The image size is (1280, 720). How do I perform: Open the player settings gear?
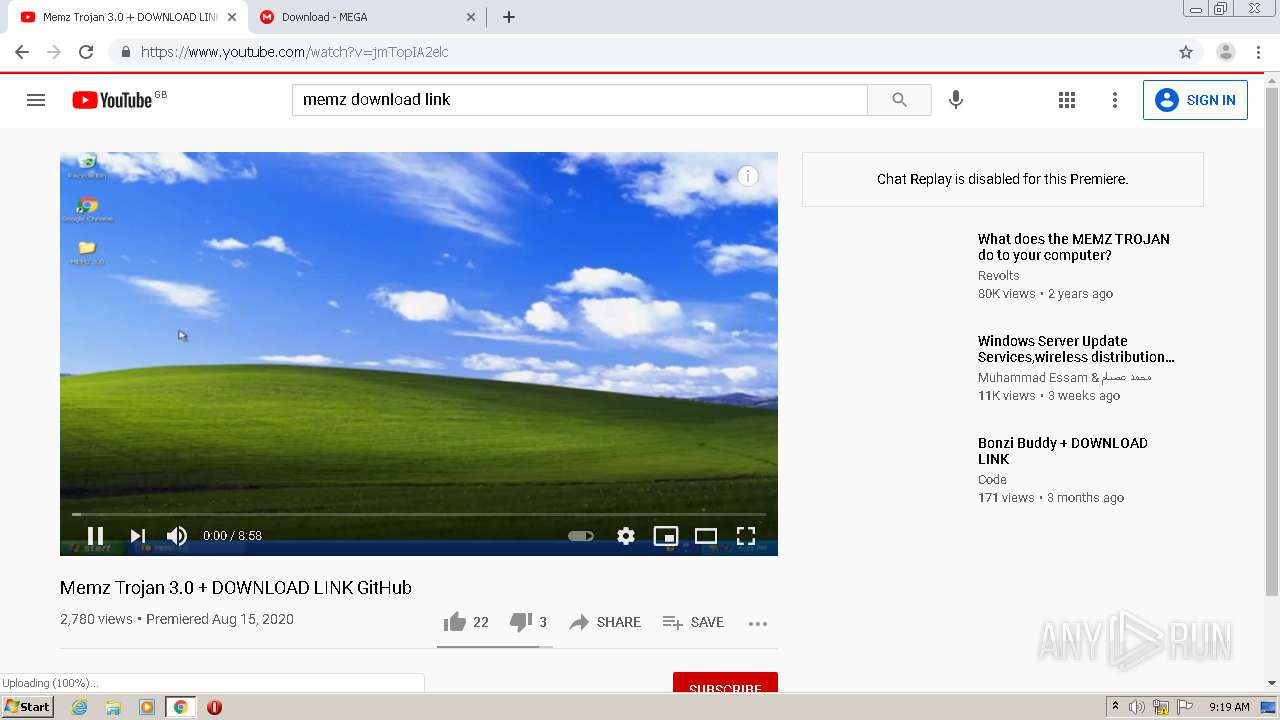coord(626,536)
